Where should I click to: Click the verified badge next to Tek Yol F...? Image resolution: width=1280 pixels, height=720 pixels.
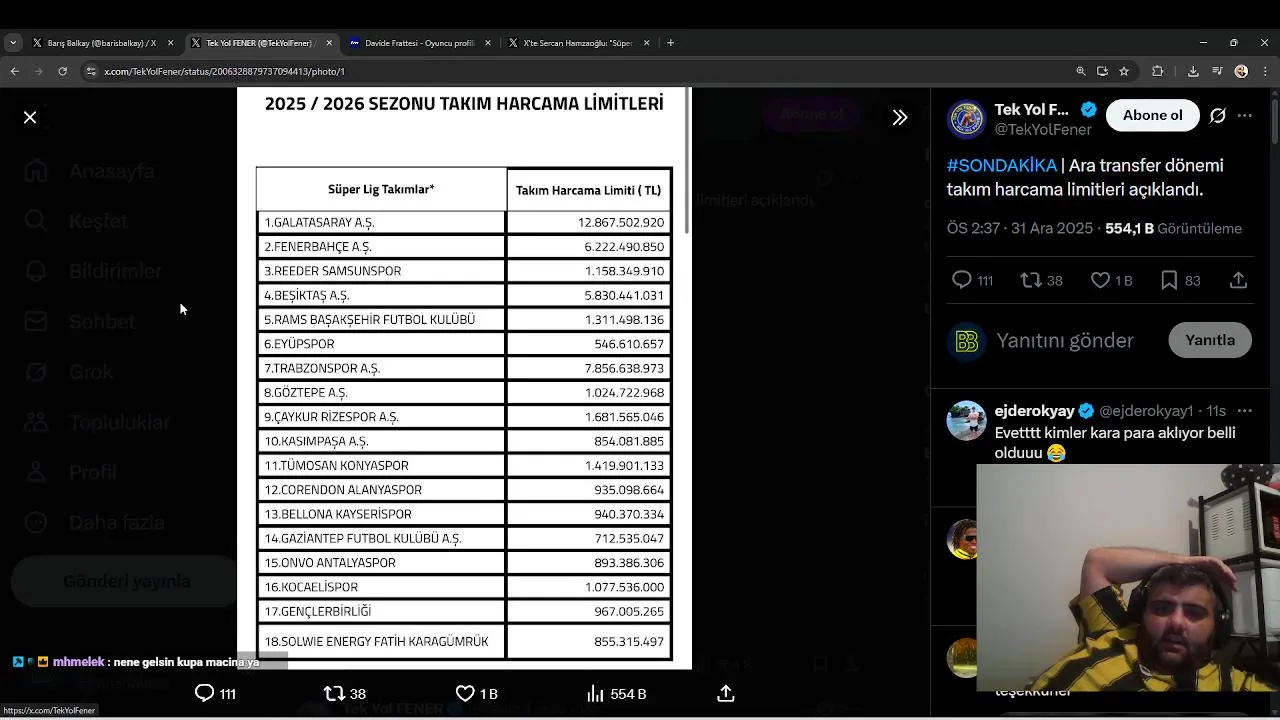click(1088, 110)
